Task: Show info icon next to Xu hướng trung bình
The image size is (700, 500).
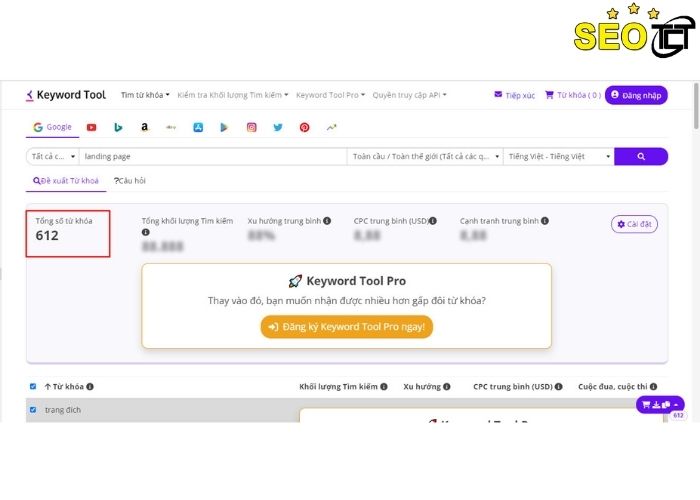Action: pos(327,221)
